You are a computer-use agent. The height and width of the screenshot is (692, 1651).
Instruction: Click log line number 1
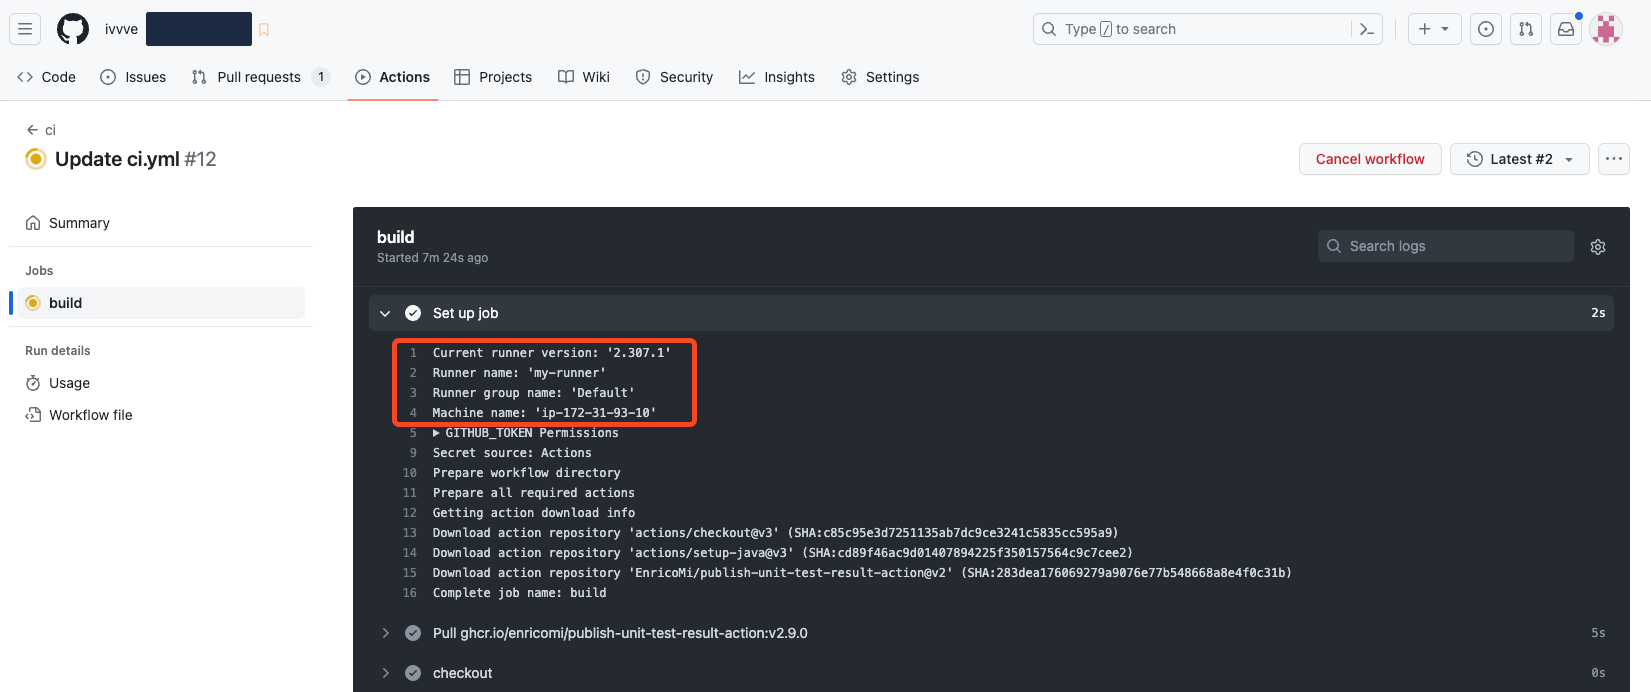pos(413,353)
